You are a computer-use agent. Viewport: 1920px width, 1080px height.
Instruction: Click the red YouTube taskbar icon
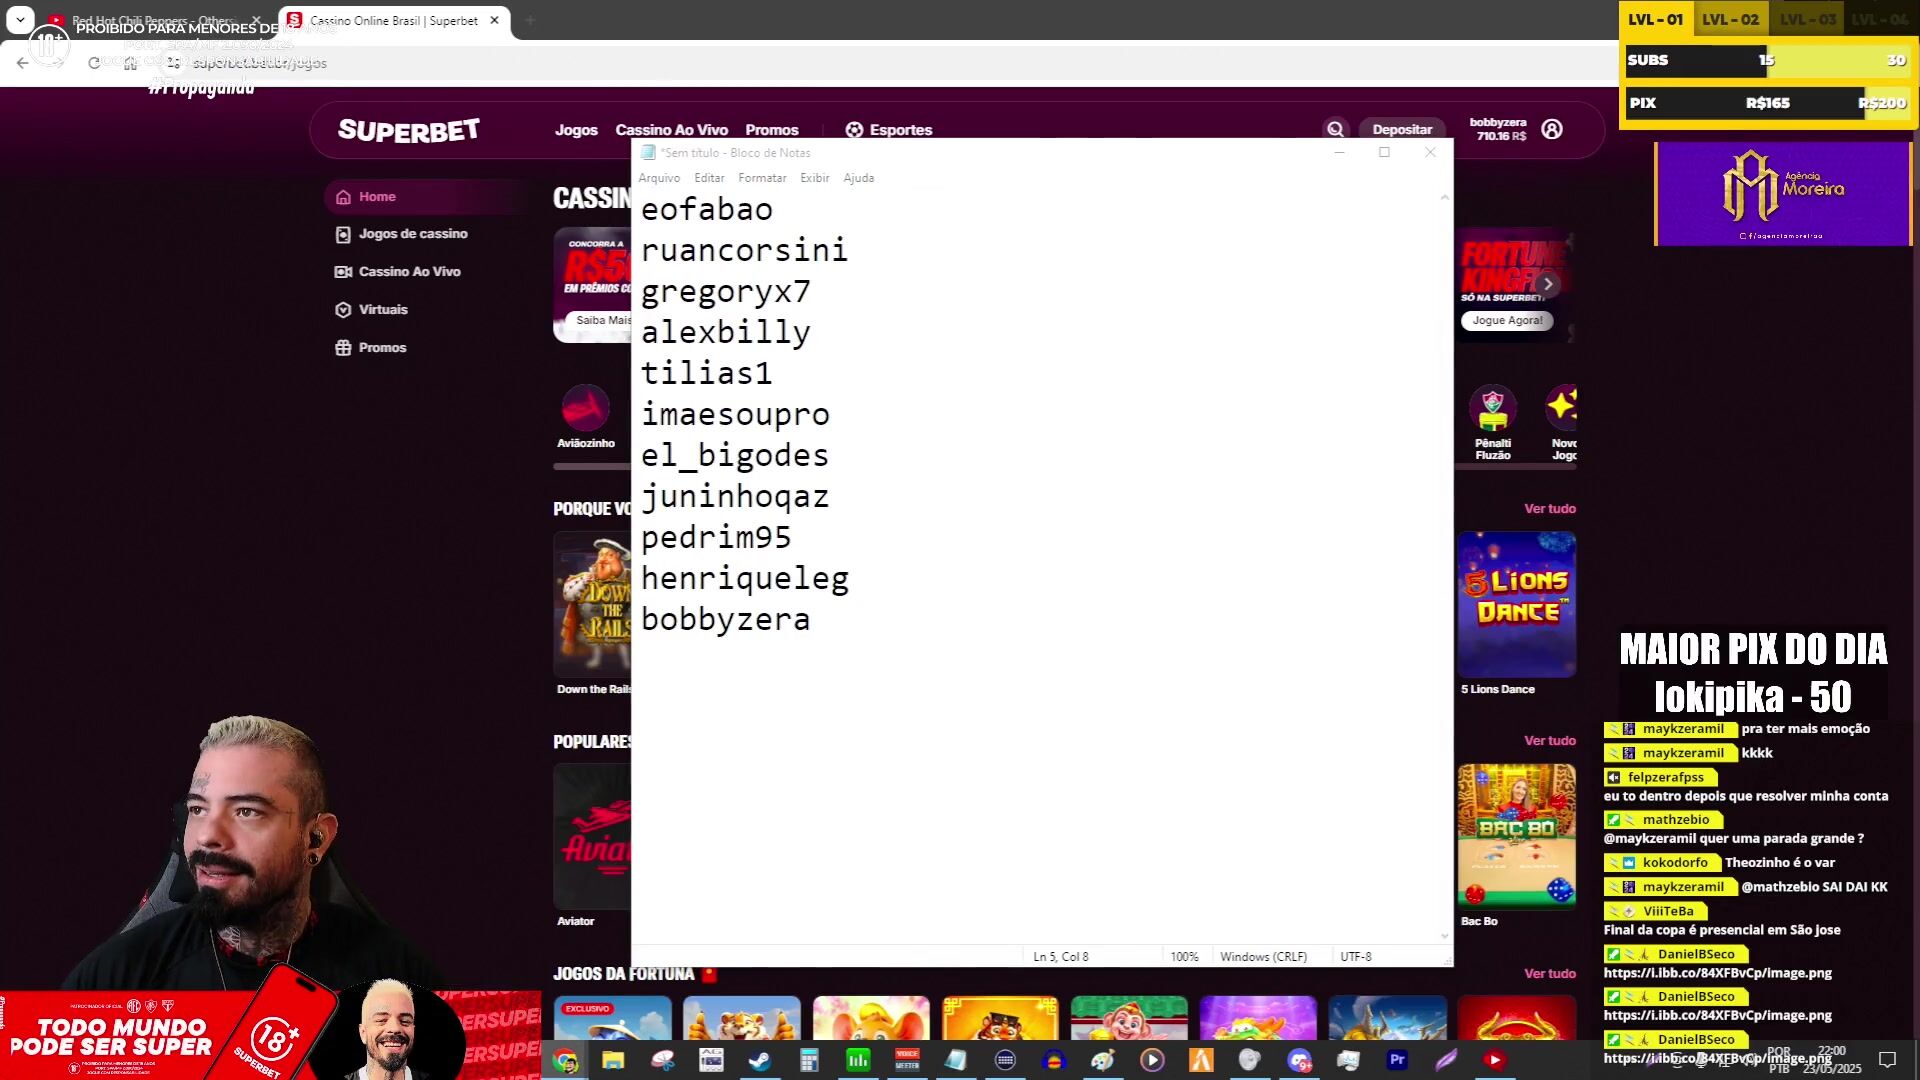click(1495, 1060)
